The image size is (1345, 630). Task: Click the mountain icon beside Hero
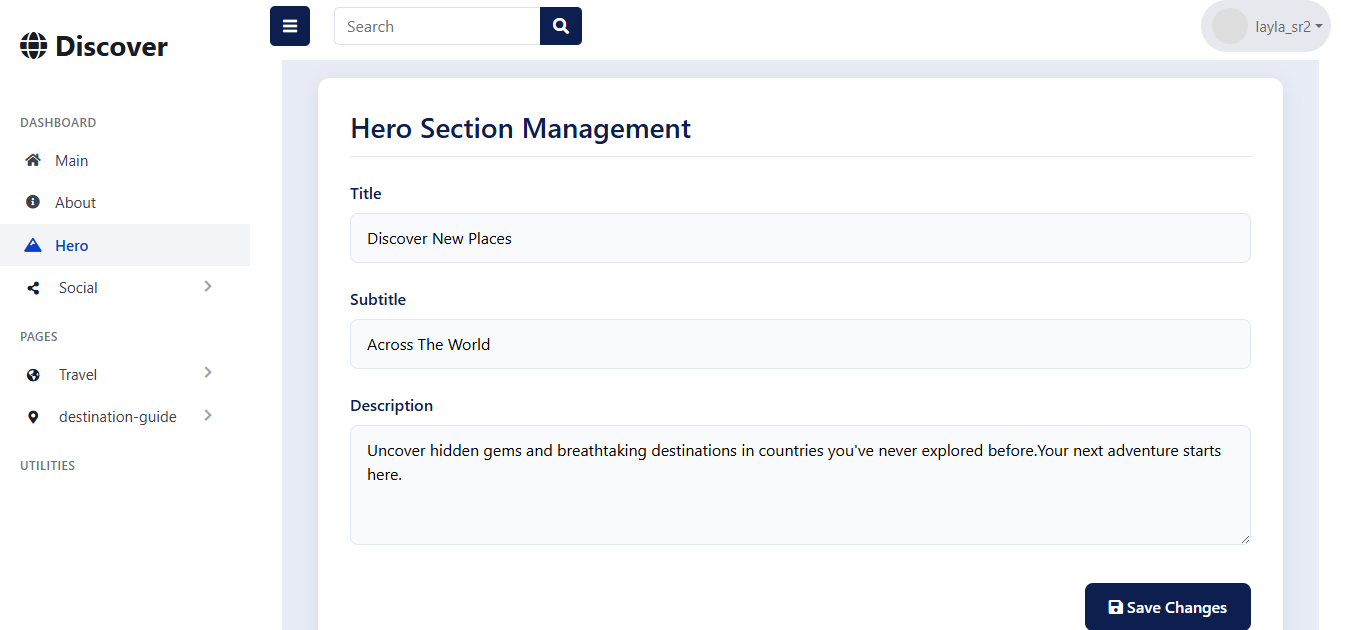pos(33,245)
